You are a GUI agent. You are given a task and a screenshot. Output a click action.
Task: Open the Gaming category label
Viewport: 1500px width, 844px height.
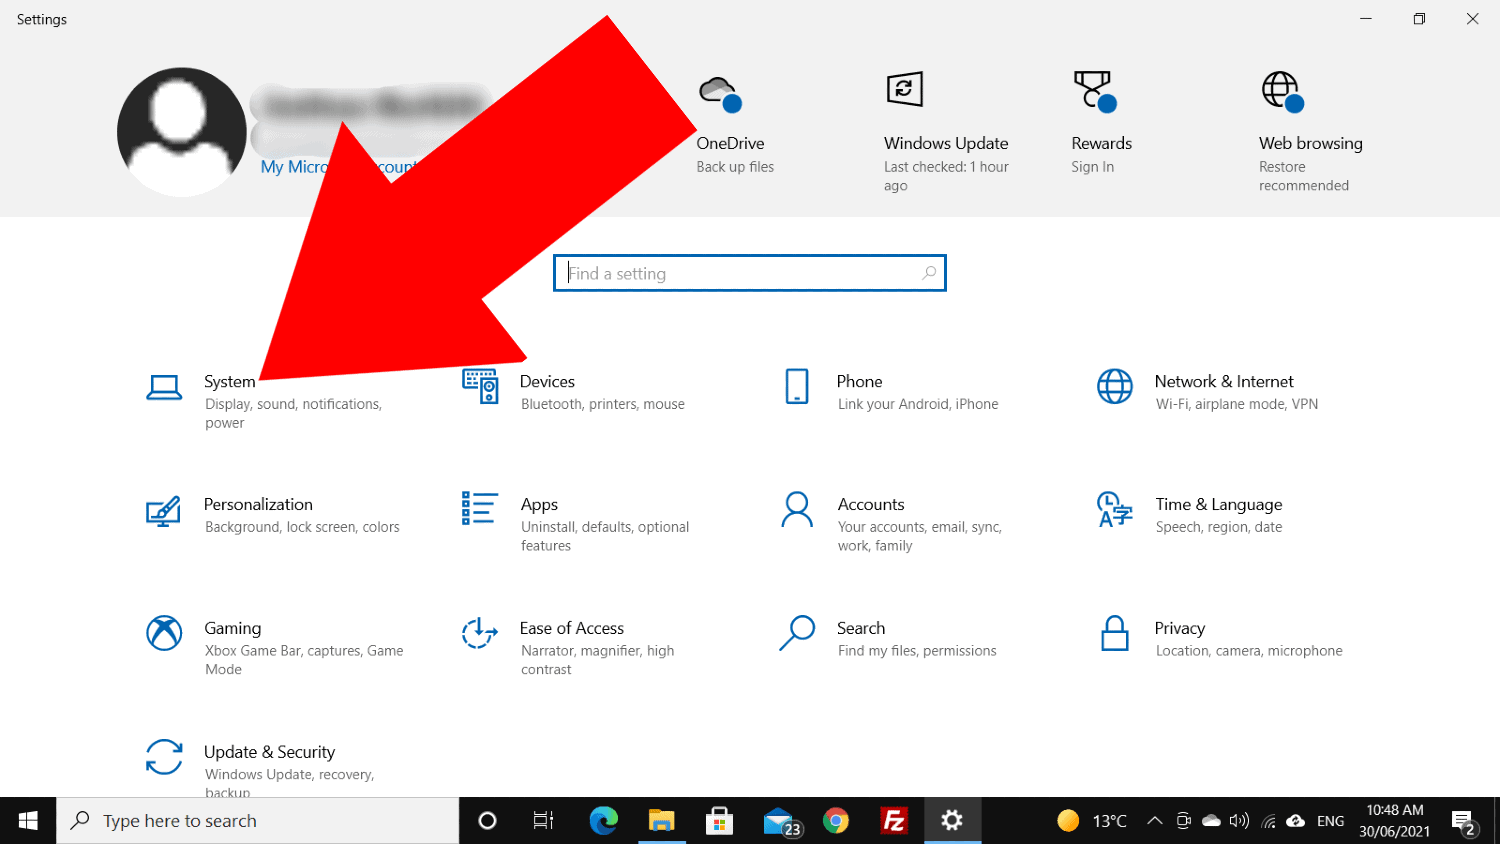pos(233,629)
